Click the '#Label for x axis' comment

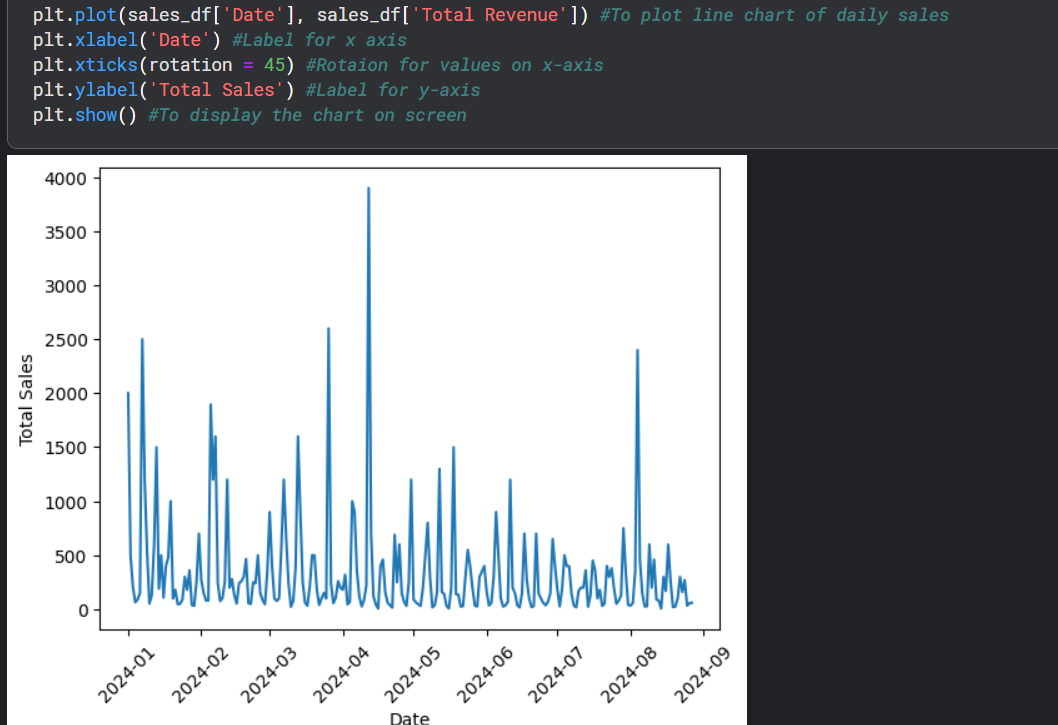319,40
